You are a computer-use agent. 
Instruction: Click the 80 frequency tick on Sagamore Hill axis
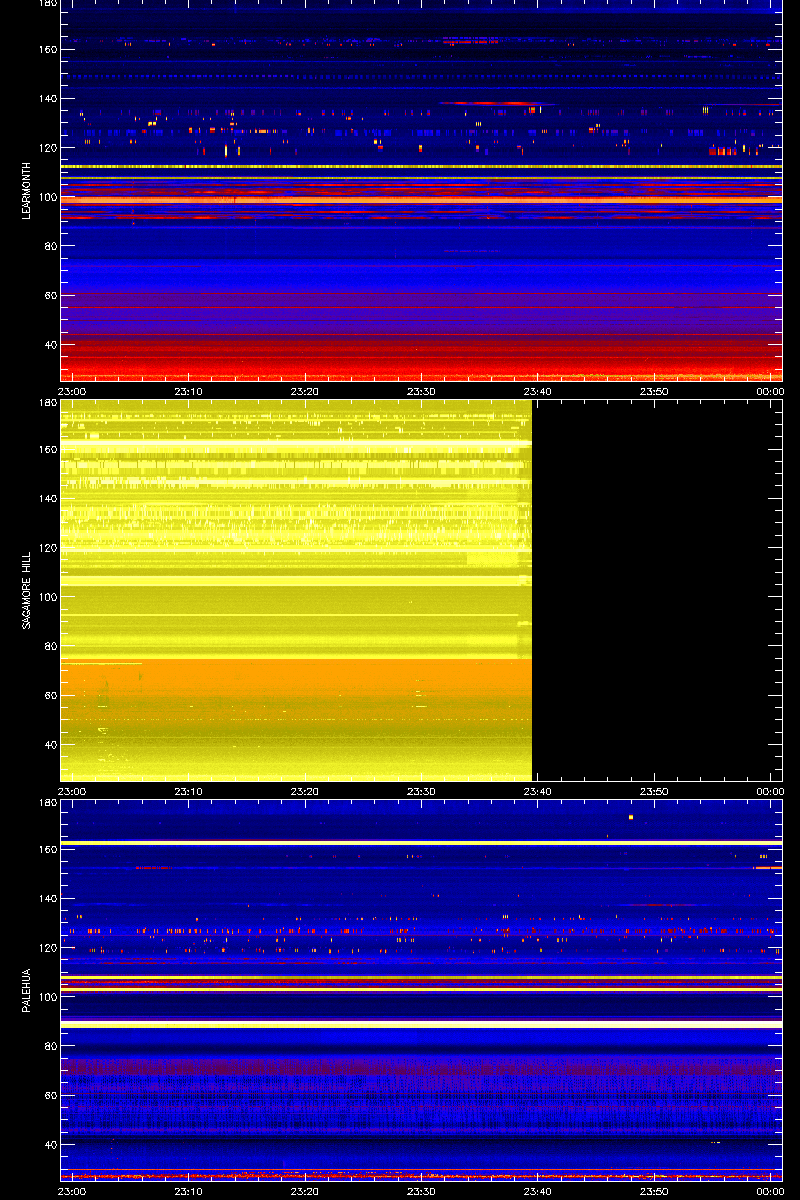coord(49,646)
